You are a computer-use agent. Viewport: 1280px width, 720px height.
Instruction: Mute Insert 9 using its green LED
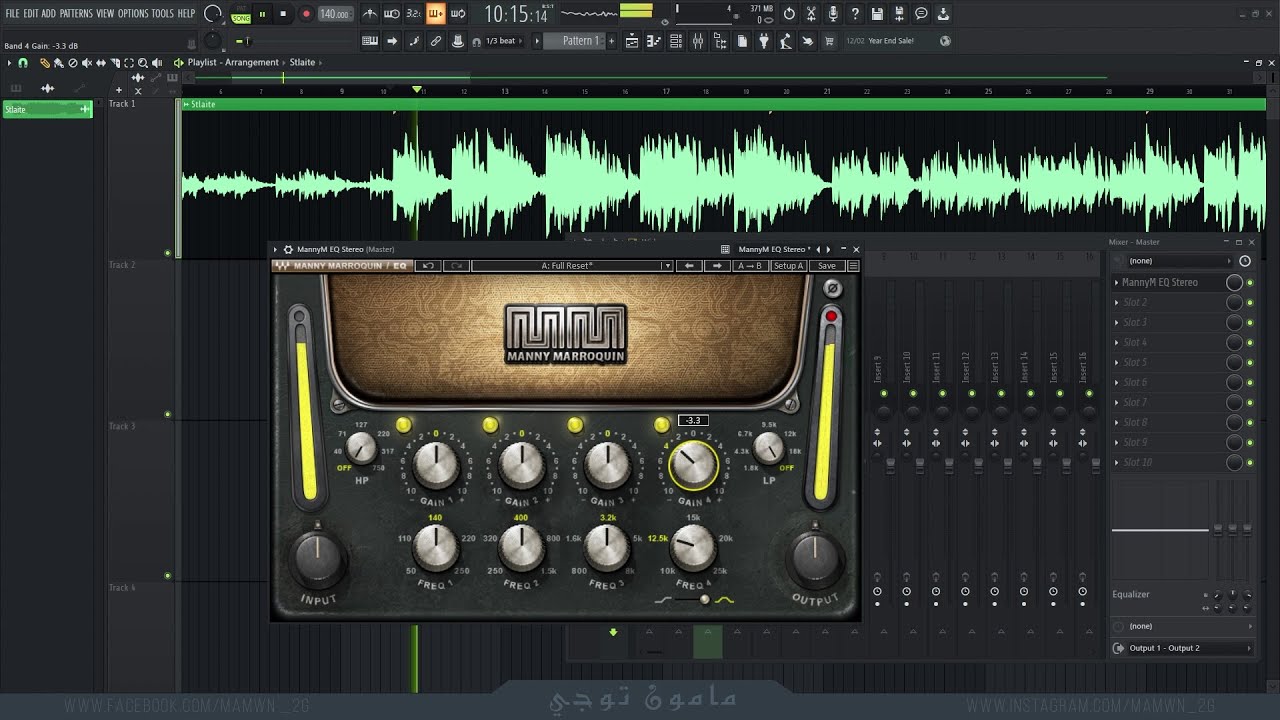(x=883, y=394)
